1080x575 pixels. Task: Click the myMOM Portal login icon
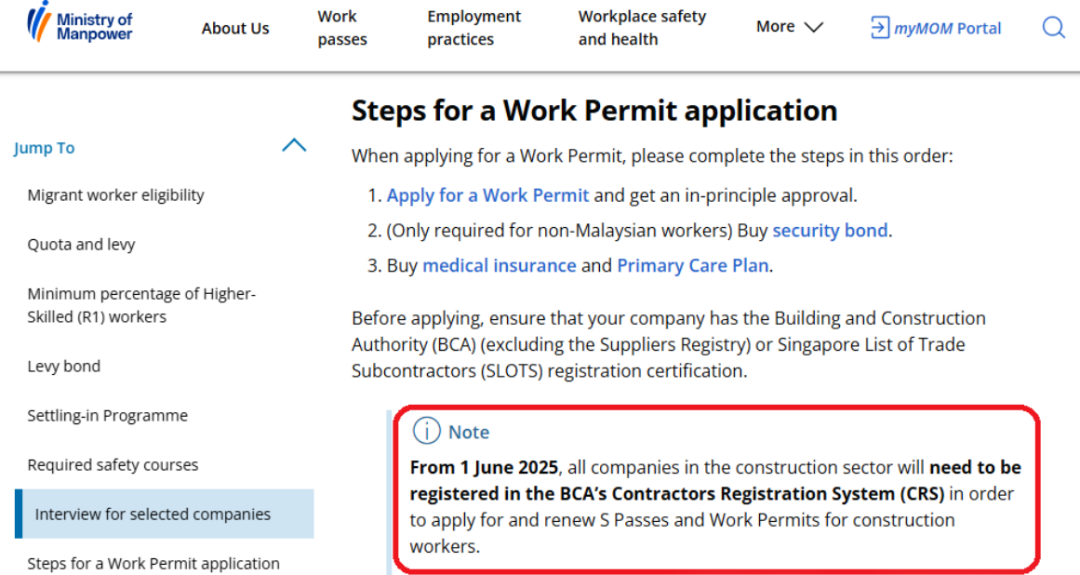(x=880, y=28)
